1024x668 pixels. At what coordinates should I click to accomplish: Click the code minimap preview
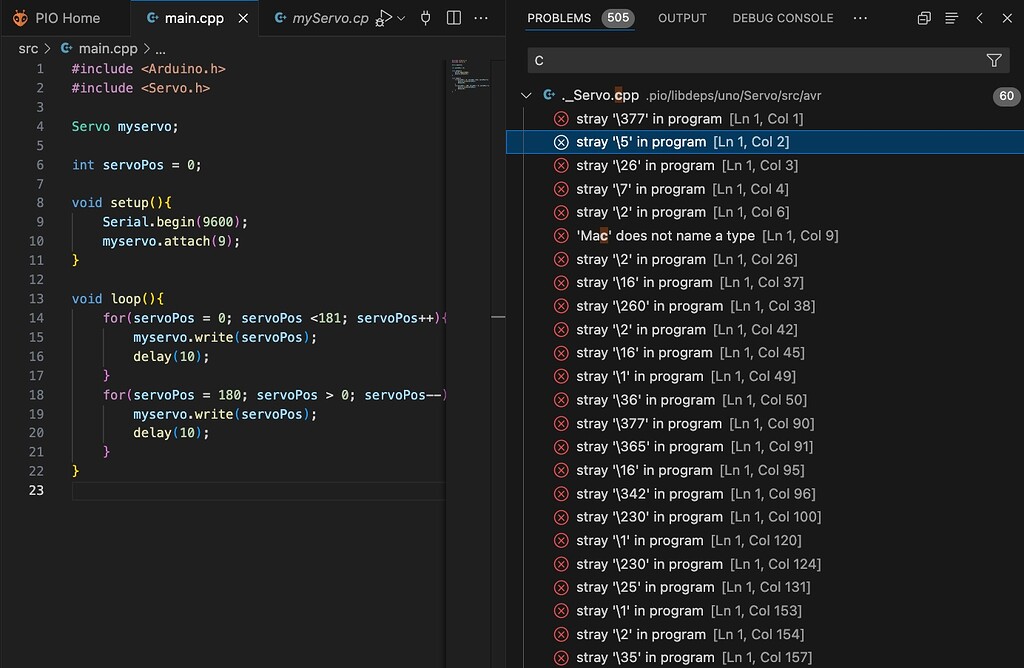[x=470, y=75]
